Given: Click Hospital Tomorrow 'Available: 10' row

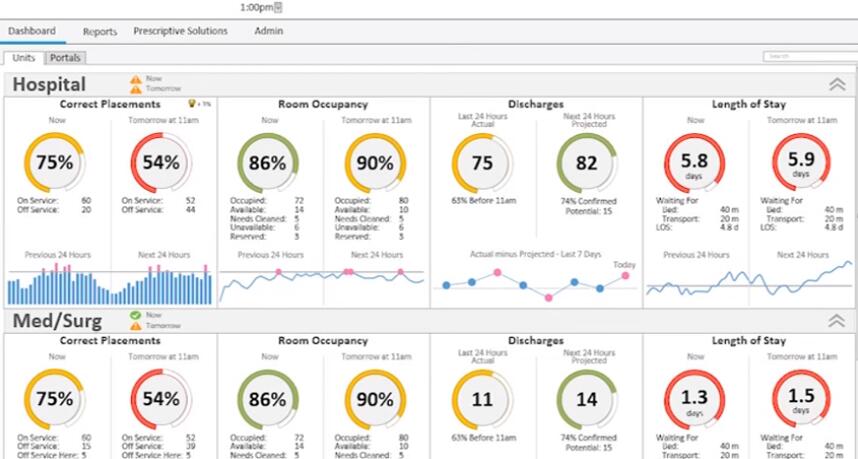Looking at the screenshot, I should point(372,210).
